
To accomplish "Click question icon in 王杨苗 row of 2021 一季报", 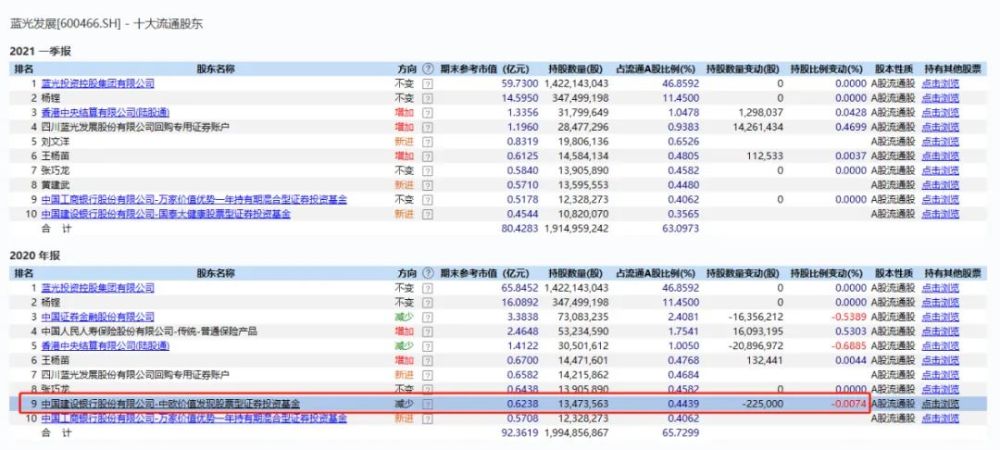I will [427, 156].
